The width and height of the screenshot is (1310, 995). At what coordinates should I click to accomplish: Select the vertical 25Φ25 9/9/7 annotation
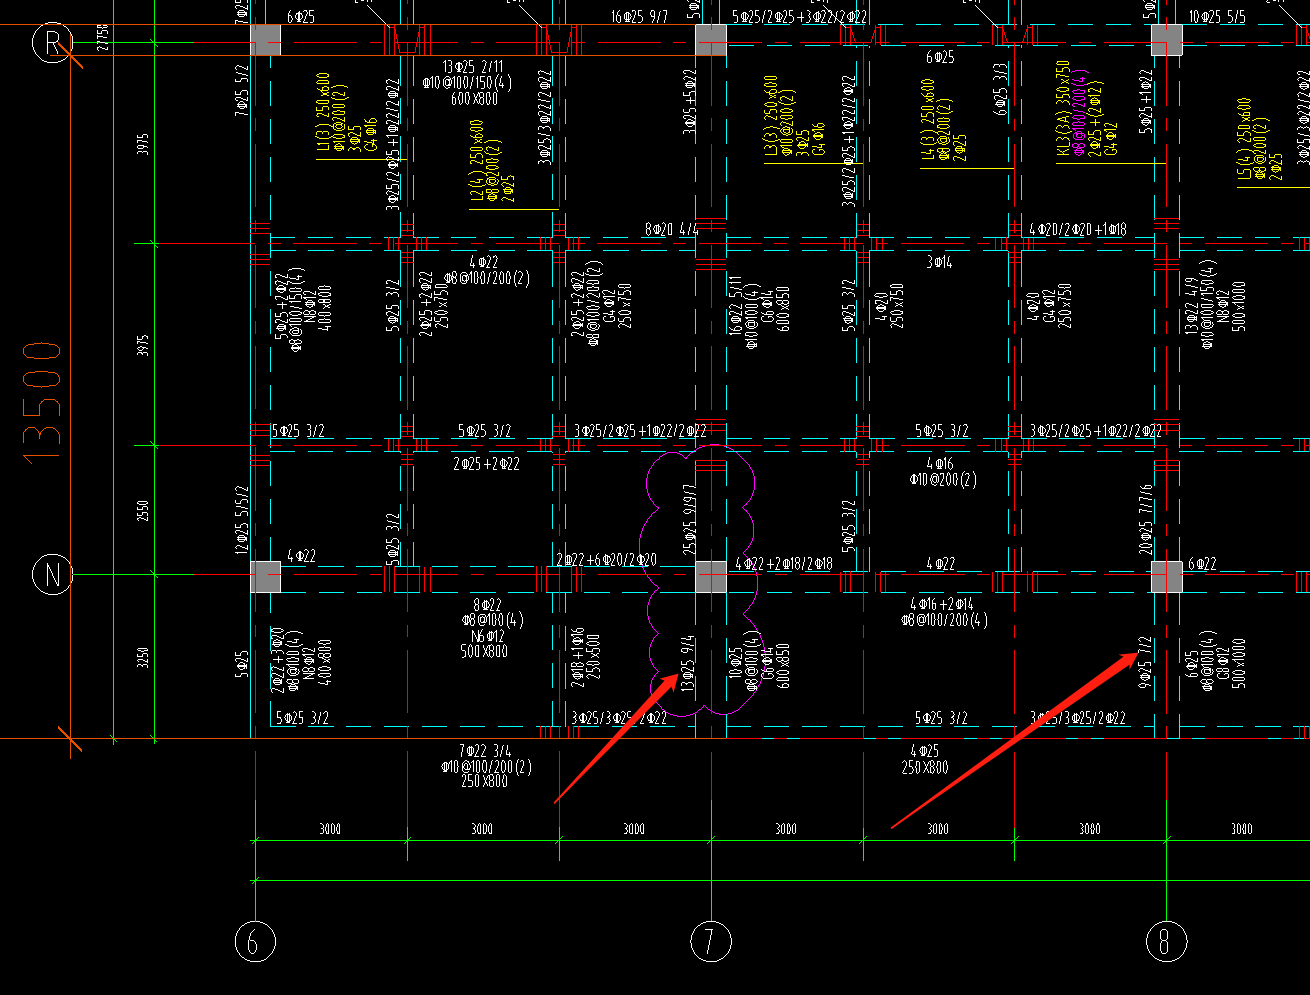689,520
